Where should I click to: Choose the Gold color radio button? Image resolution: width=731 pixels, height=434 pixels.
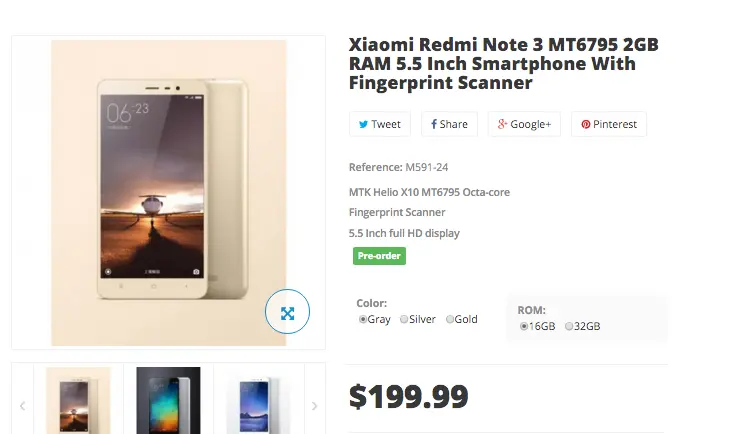tap(450, 319)
